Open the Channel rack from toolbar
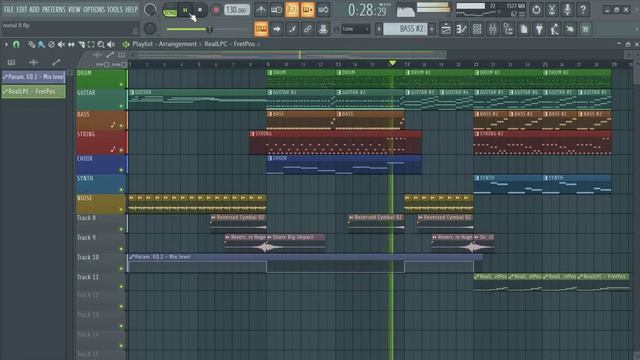Image resolution: width=640 pixels, height=360 pixels. click(x=477, y=29)
